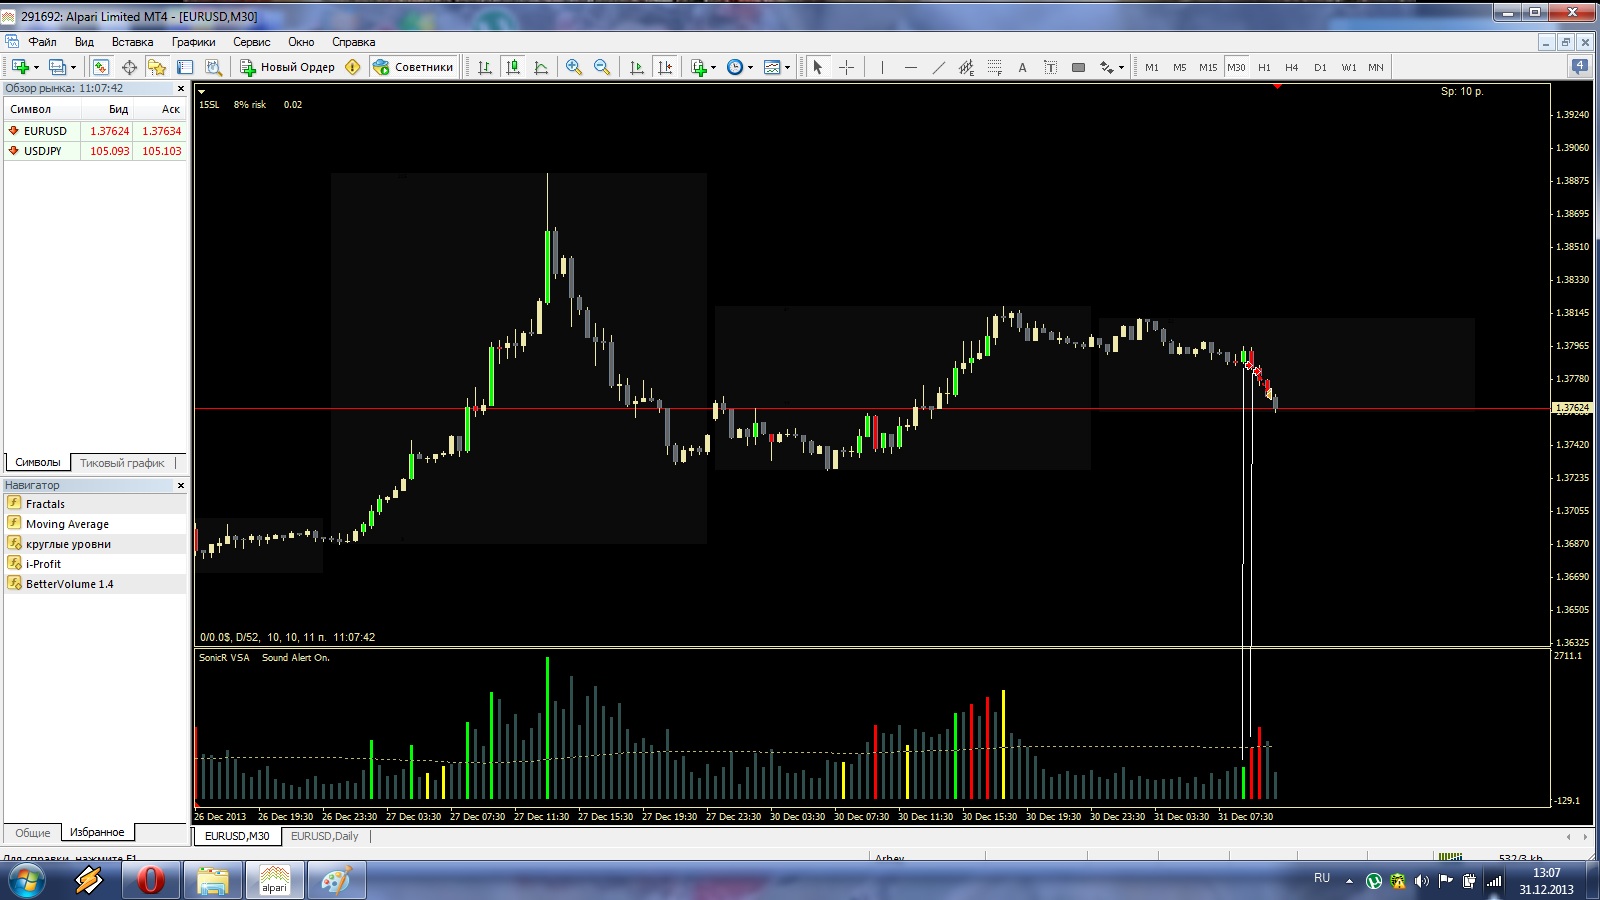Toggle chart shift icon

(664, 67)
